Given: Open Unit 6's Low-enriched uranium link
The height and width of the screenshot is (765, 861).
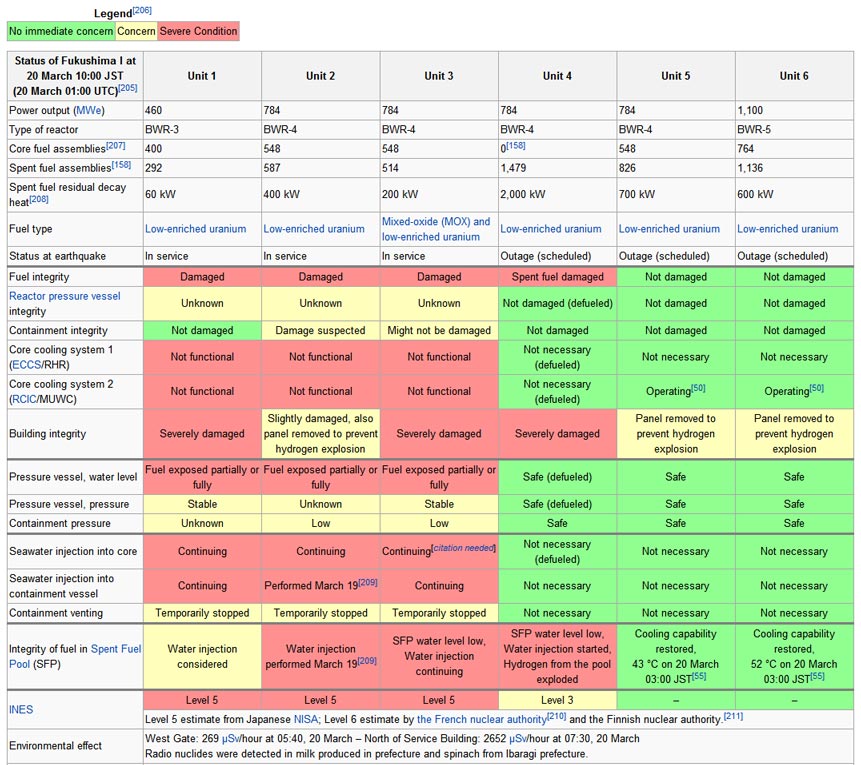Looking at the screenshot, I should (788, 229).
